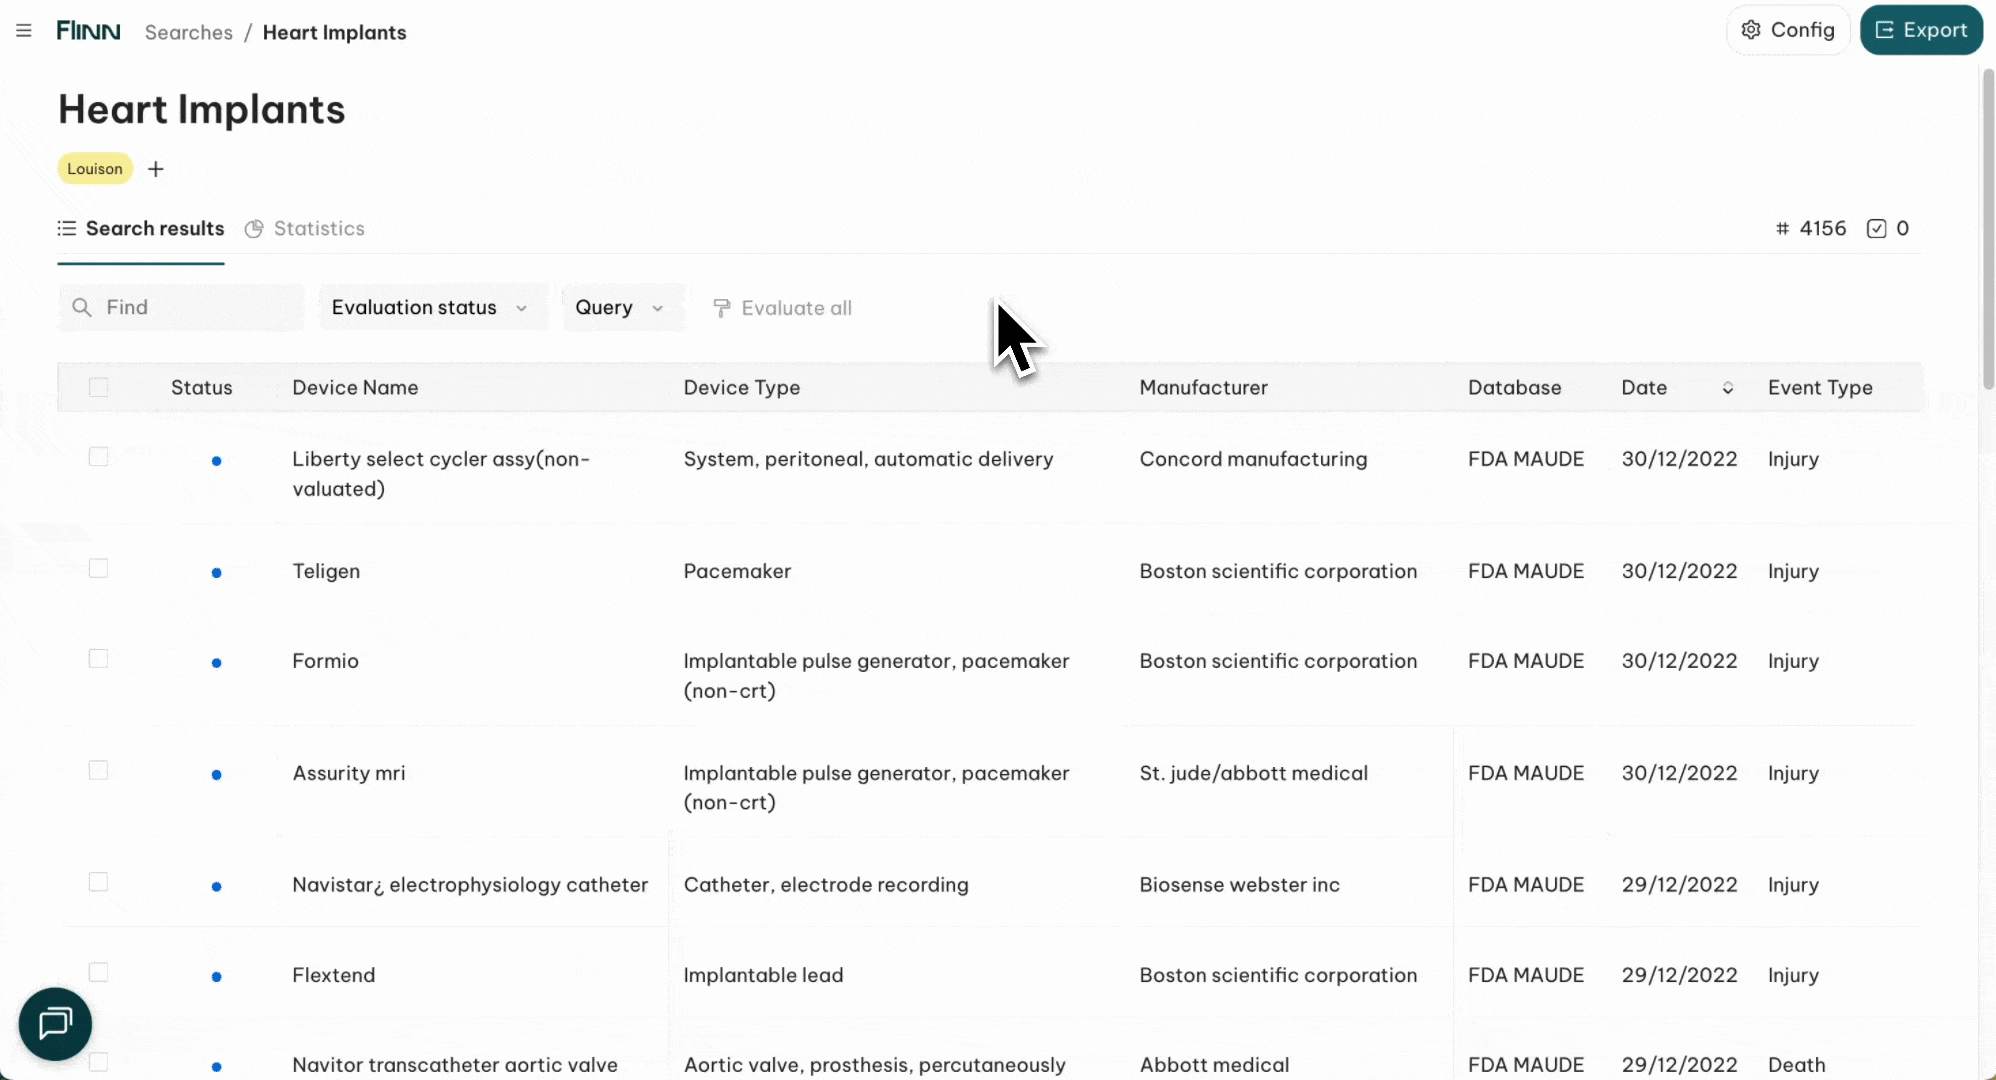Open the Query filter dropdown

point(620,307)
